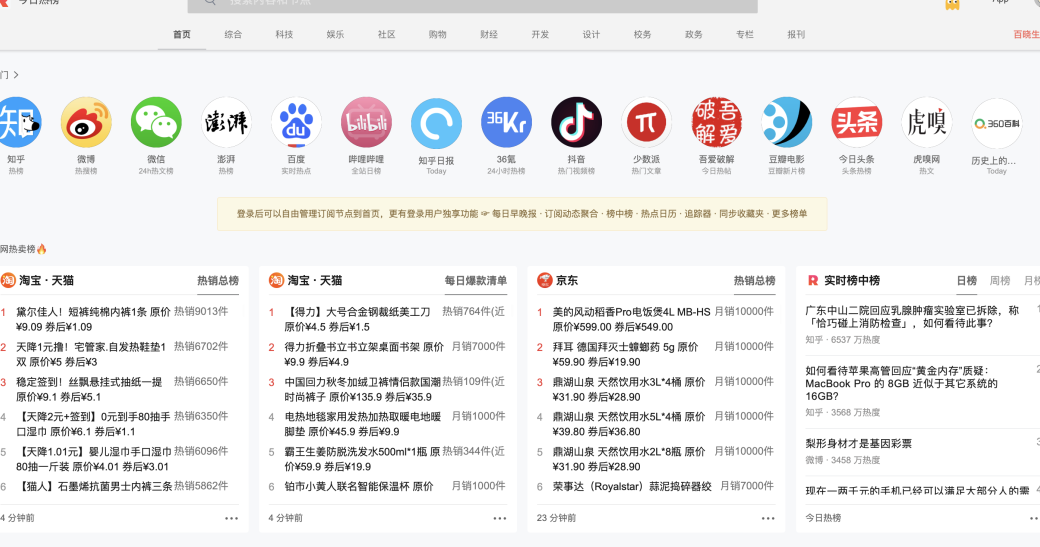Click the ghost icon near the search bar

[x=952, y=5]
